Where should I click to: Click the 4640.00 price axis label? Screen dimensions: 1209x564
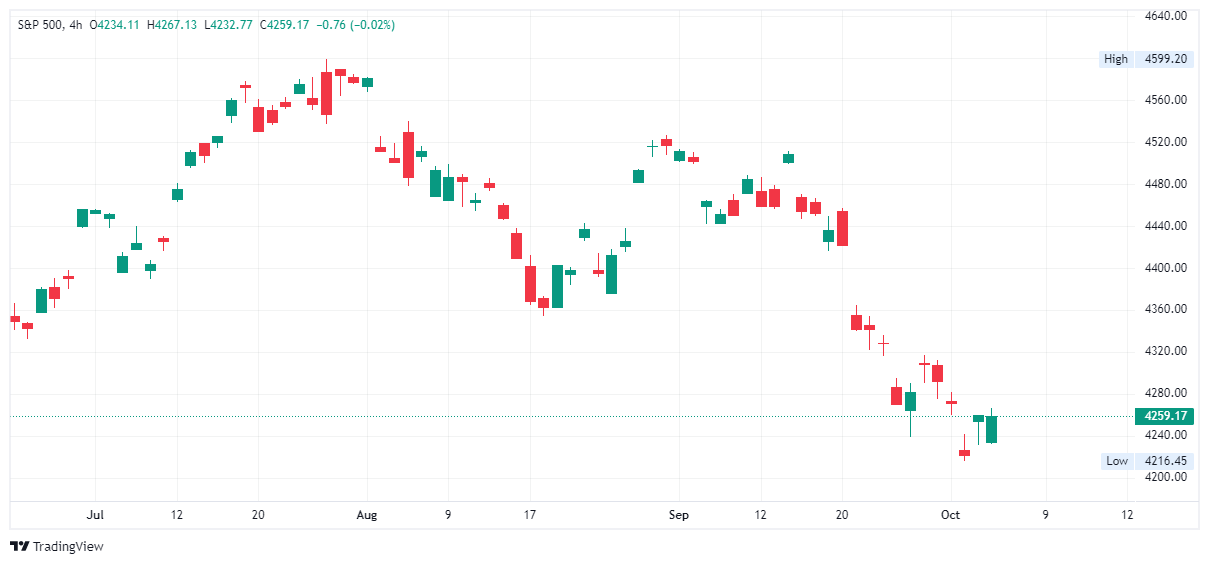[1166, 17]
